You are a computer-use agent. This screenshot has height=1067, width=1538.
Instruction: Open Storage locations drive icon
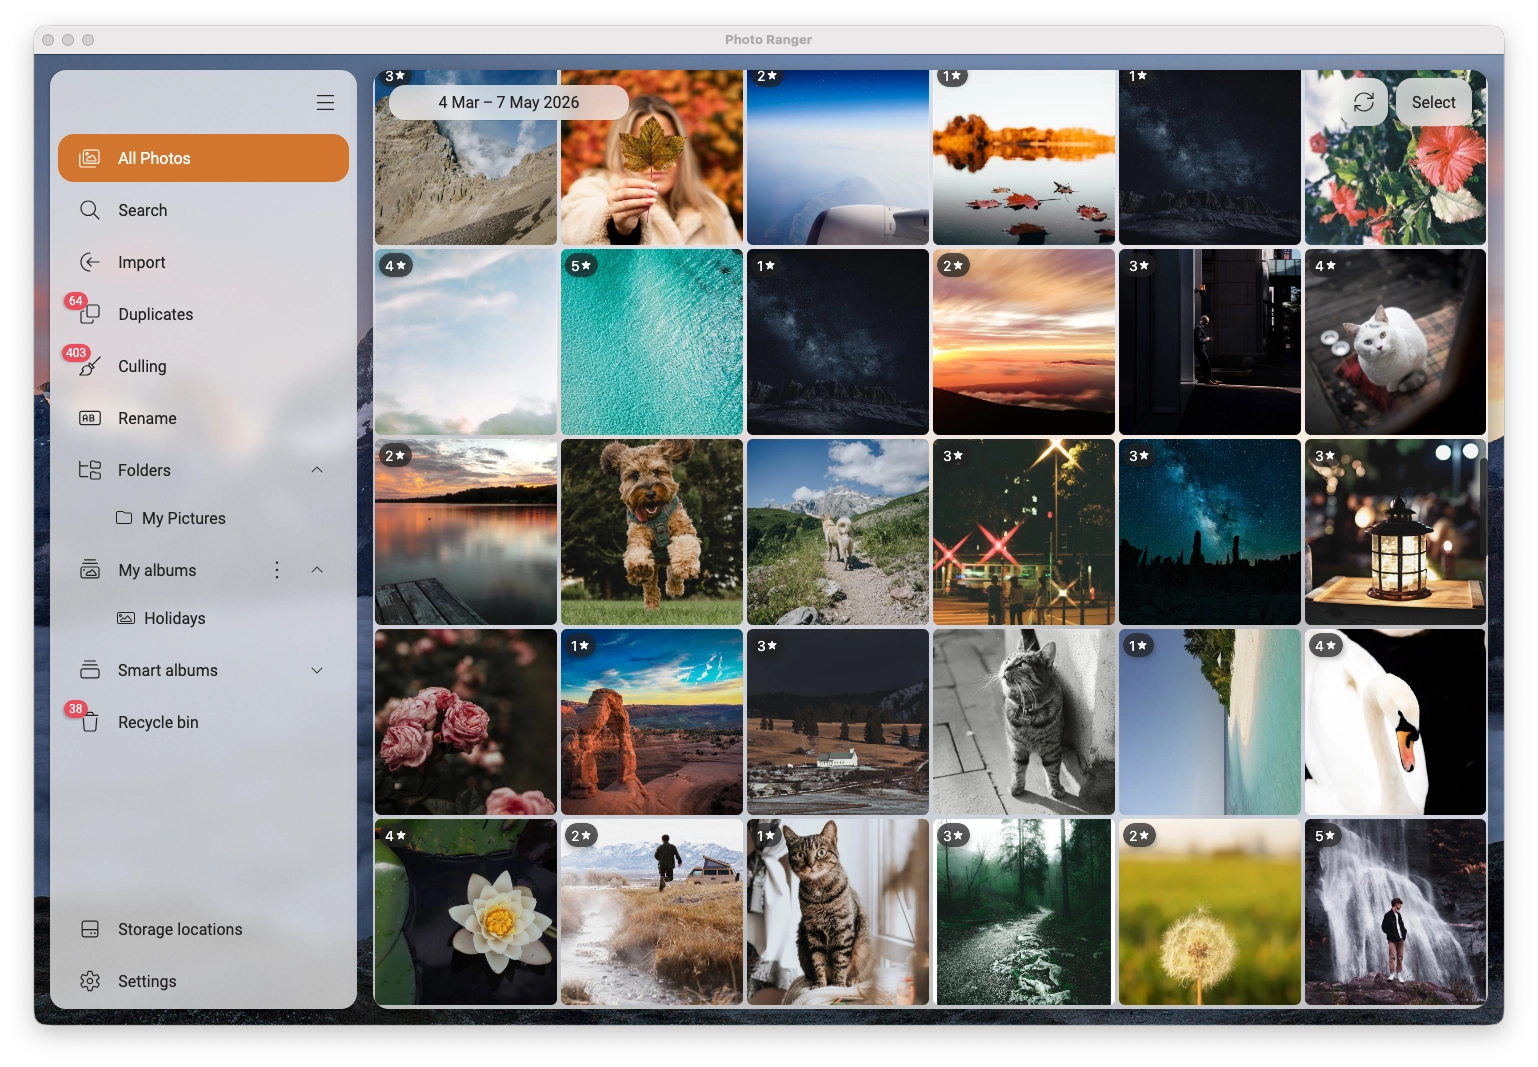pyautogui.click(x=90, y=929)
